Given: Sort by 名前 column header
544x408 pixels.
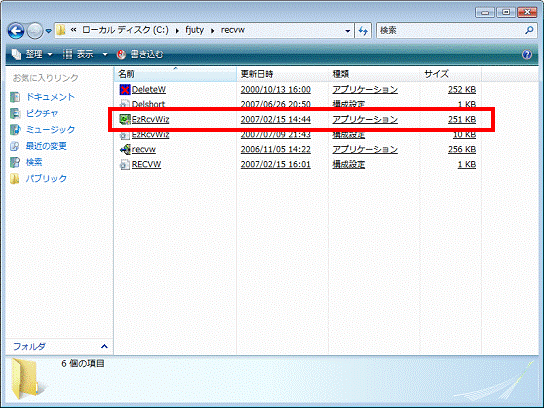Looking at the screenshot, I should (x=175, y=74).
